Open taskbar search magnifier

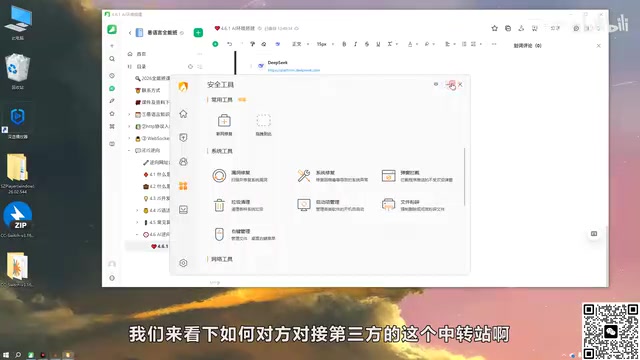click(18, 355)
